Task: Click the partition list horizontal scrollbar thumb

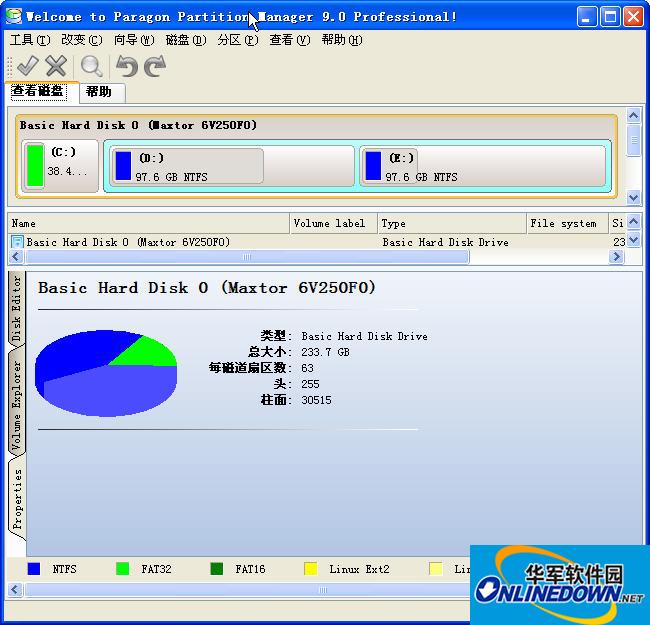Action: (x=247, y=257)
